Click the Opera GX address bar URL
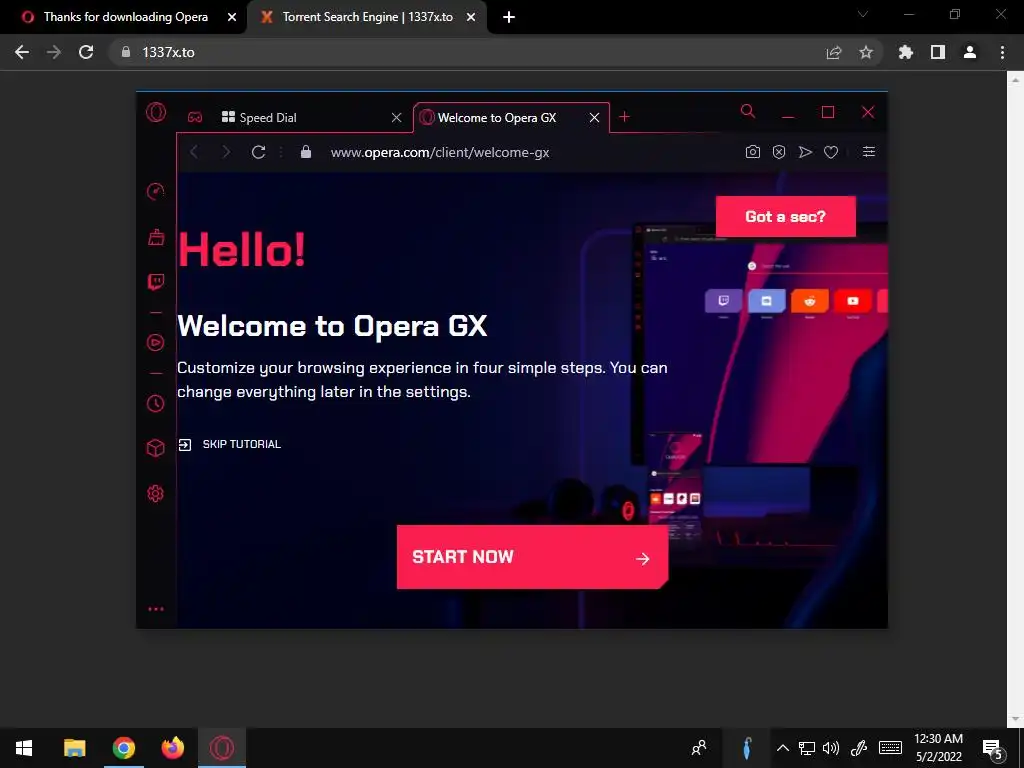Screen dimensions: 1024x768 [440, 152]
